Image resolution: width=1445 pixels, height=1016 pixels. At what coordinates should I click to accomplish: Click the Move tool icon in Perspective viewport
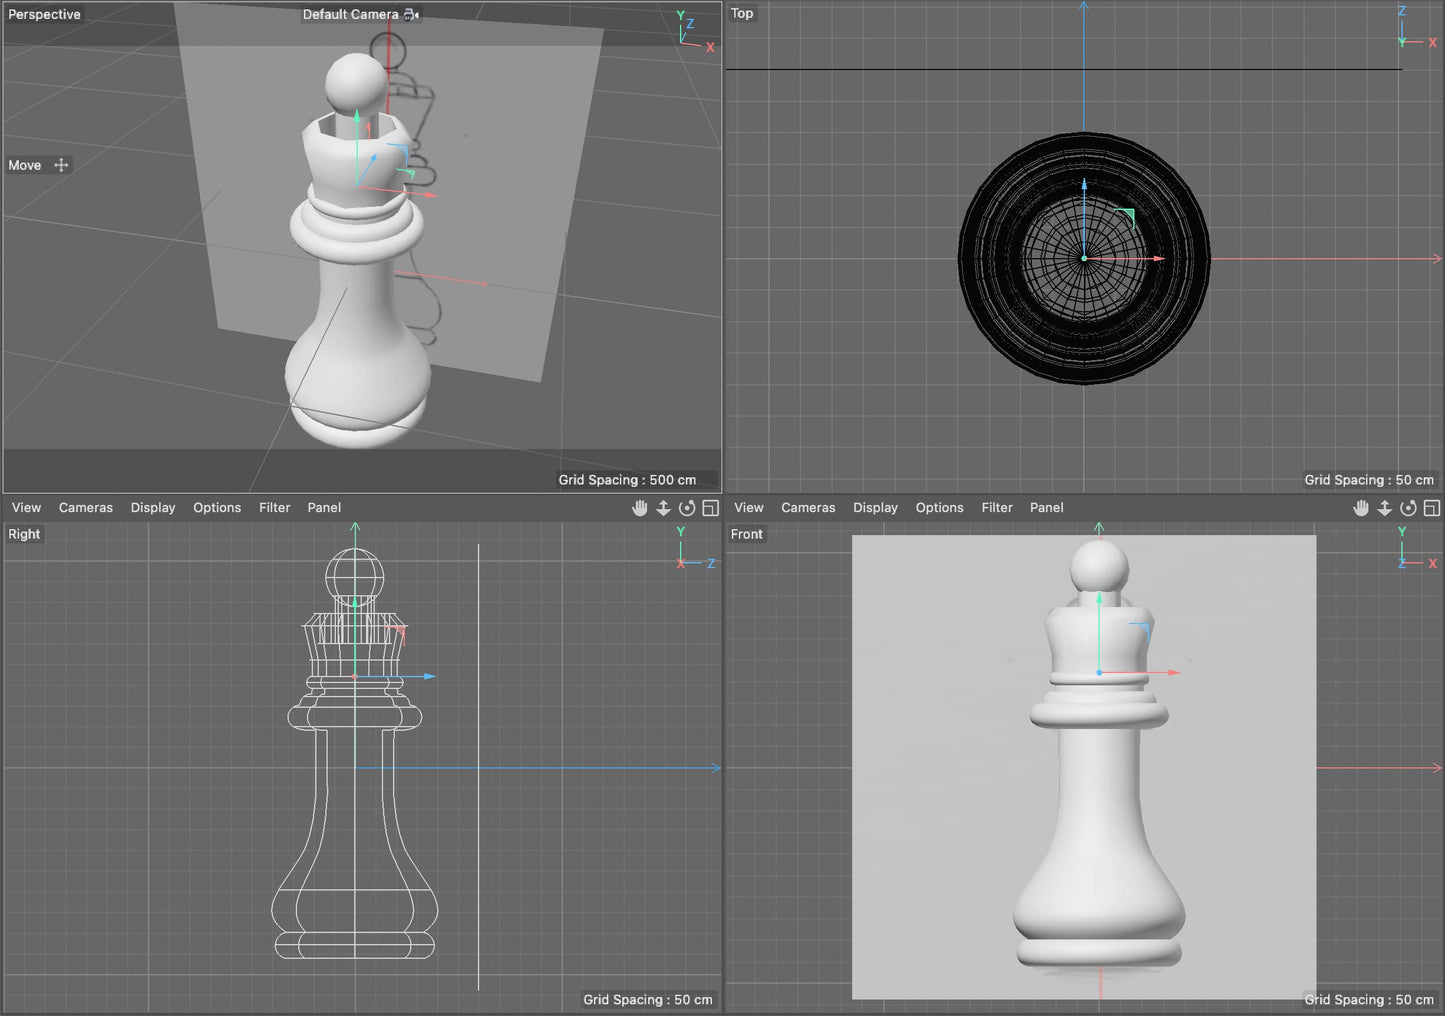(x=61, y=165)
